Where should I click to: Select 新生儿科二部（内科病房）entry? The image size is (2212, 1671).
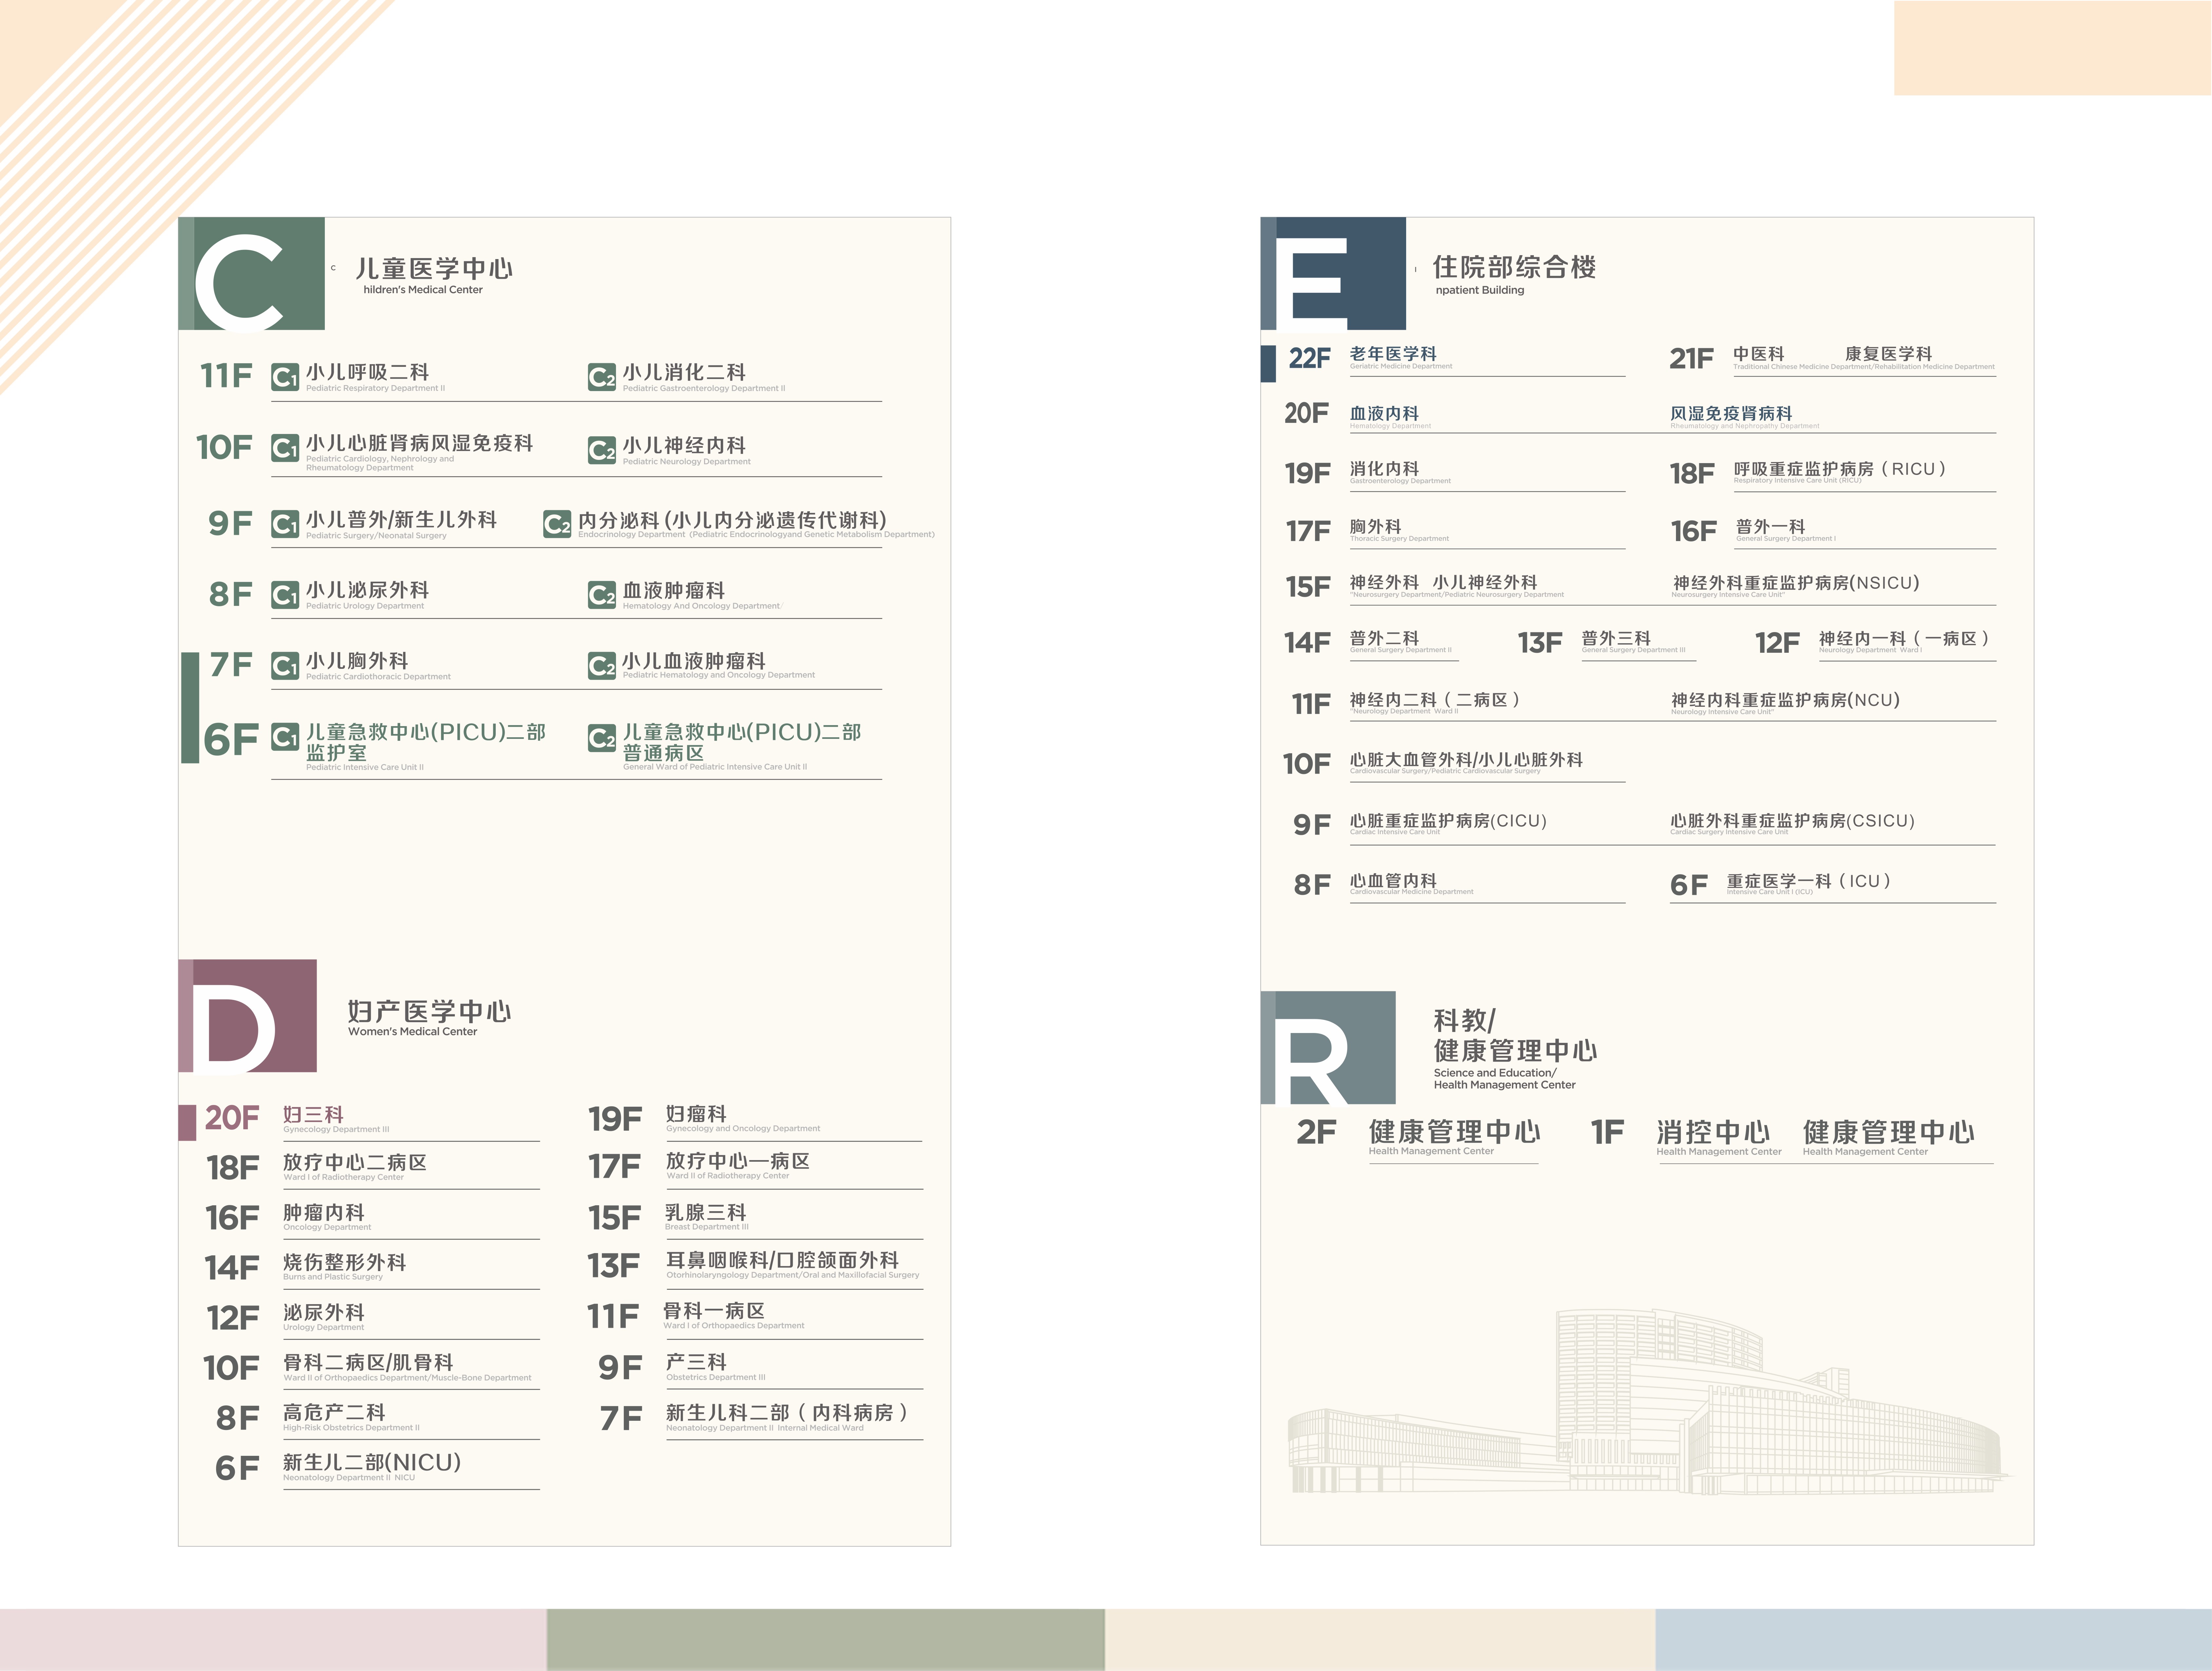(x=788, y=1412)
